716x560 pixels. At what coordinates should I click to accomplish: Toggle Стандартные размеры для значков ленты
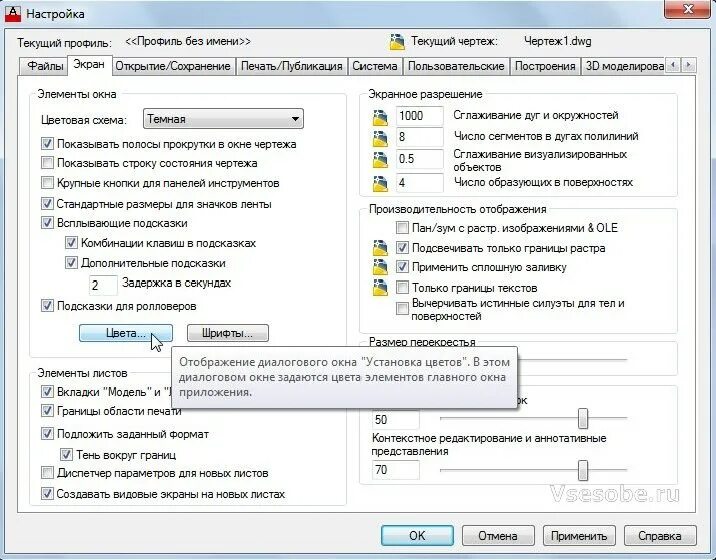pos(47,204)
